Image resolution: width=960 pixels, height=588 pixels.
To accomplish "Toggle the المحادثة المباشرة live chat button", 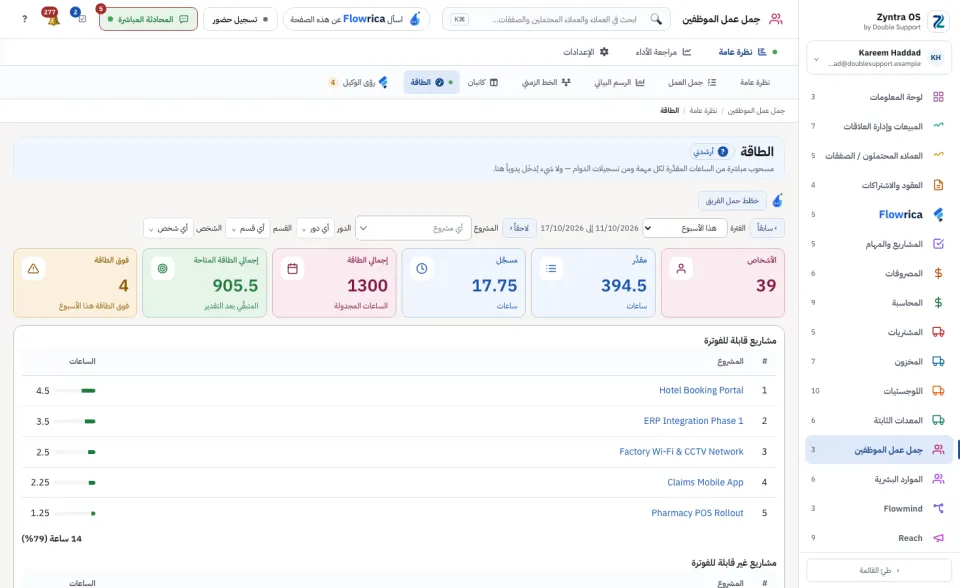I will (148, 19).
